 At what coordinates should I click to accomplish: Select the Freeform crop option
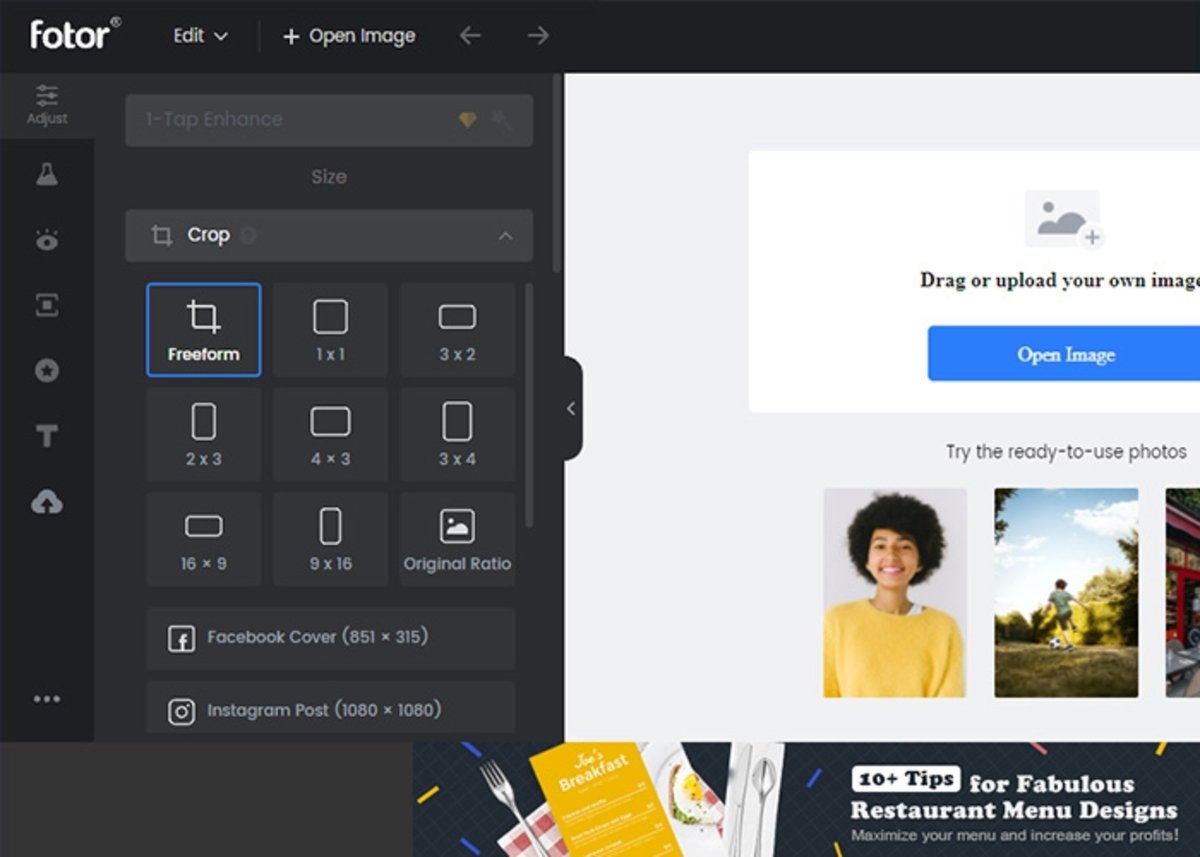pos(203,330)
